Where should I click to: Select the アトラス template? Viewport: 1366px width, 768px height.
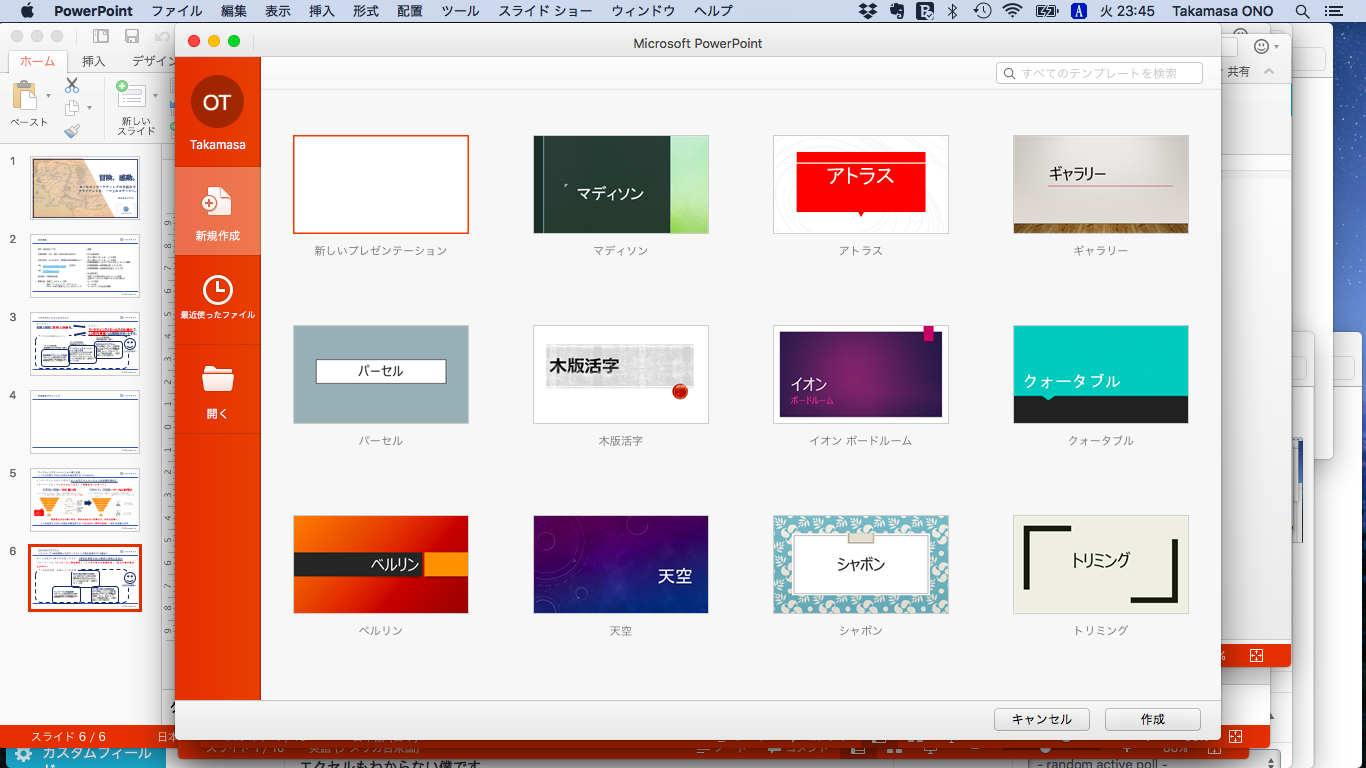pos(861,184)
